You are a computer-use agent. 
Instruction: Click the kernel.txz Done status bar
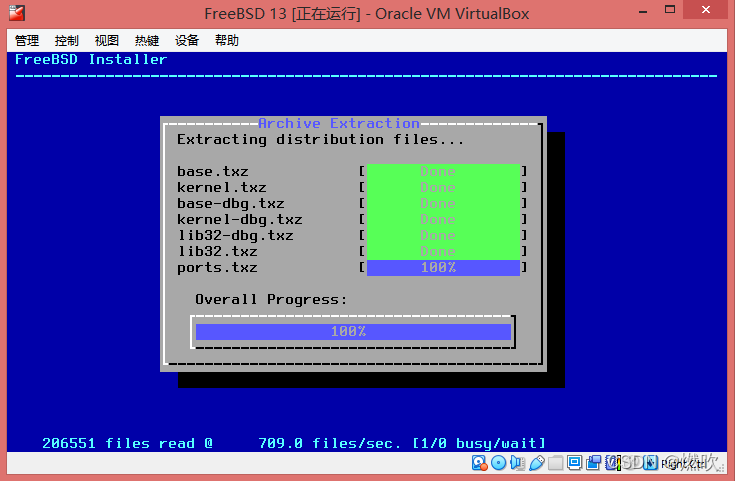pyautogui.click(x=443, y=188)
